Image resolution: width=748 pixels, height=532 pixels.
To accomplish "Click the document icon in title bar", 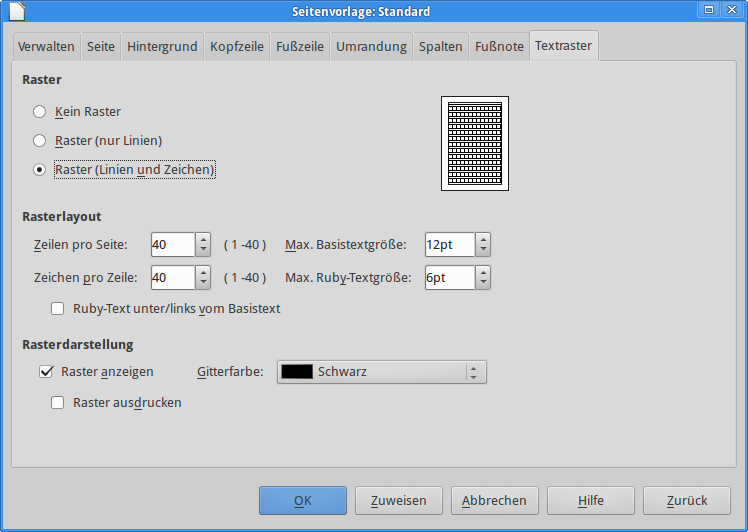I will click(x=11, y=11).
